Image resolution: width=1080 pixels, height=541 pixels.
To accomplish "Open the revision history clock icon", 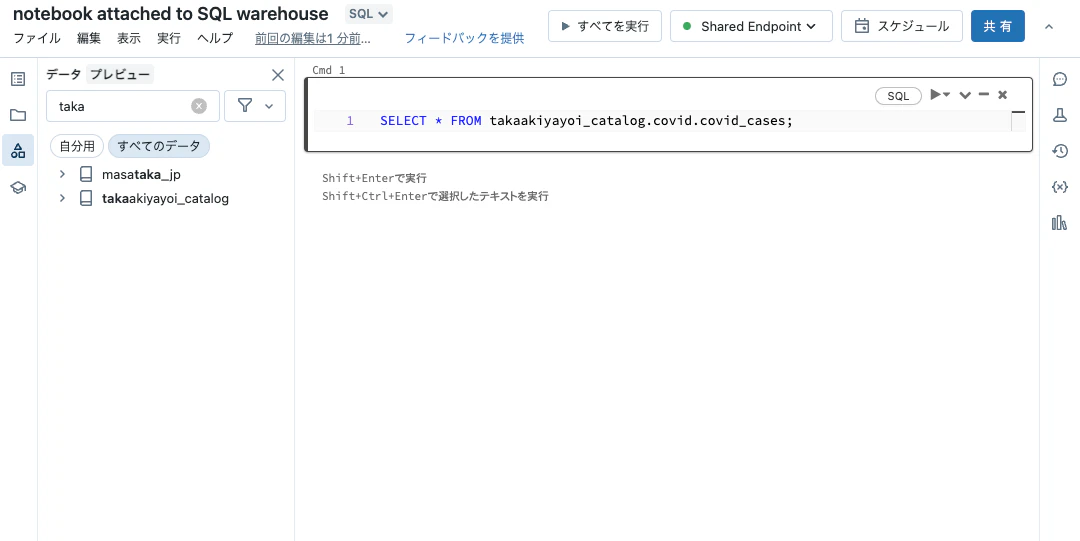I will tap(1060, 151).
